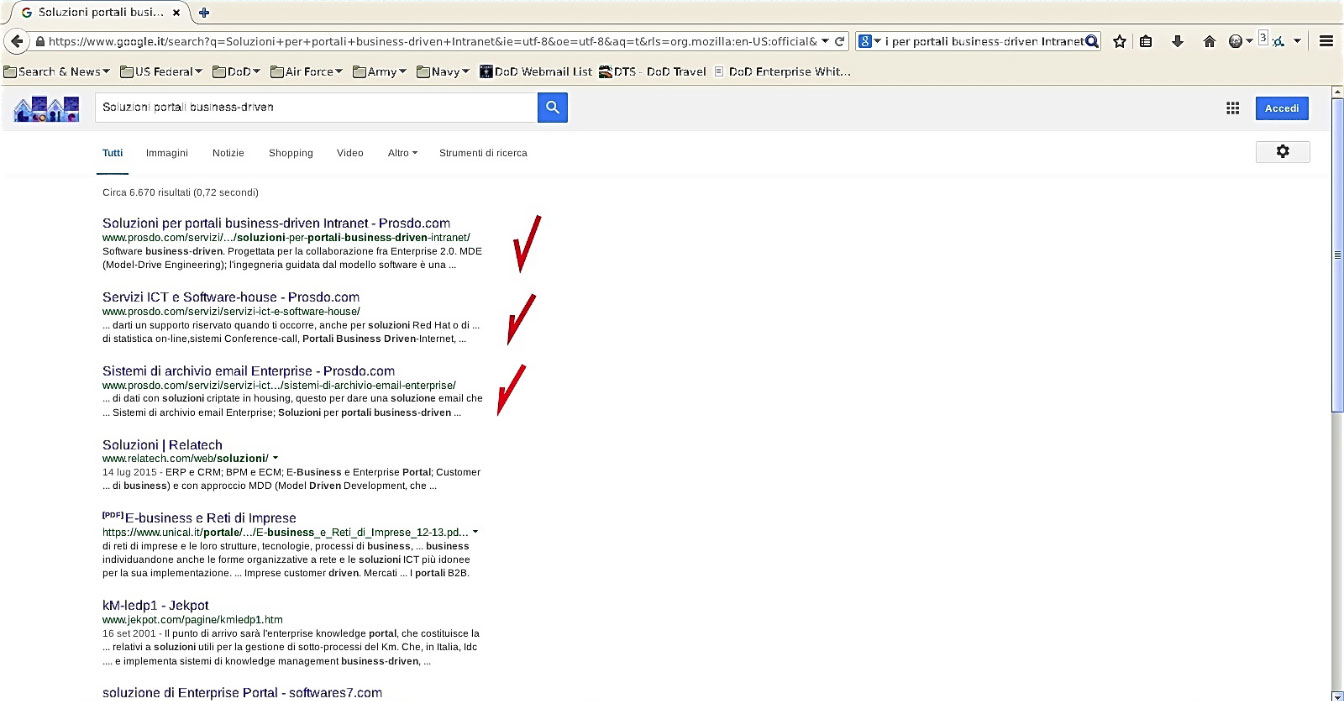The image size is (1344, 701).
Task: Open Soluzioni per portali business-driven Intranet result
Action: (x=276, y=223)
